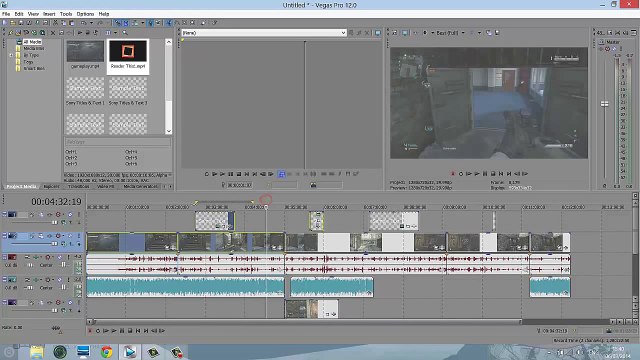This screenshot has width=640, height=360.
Task: Click the Cut scissors icon in toolbar
Action: (56, 23)
